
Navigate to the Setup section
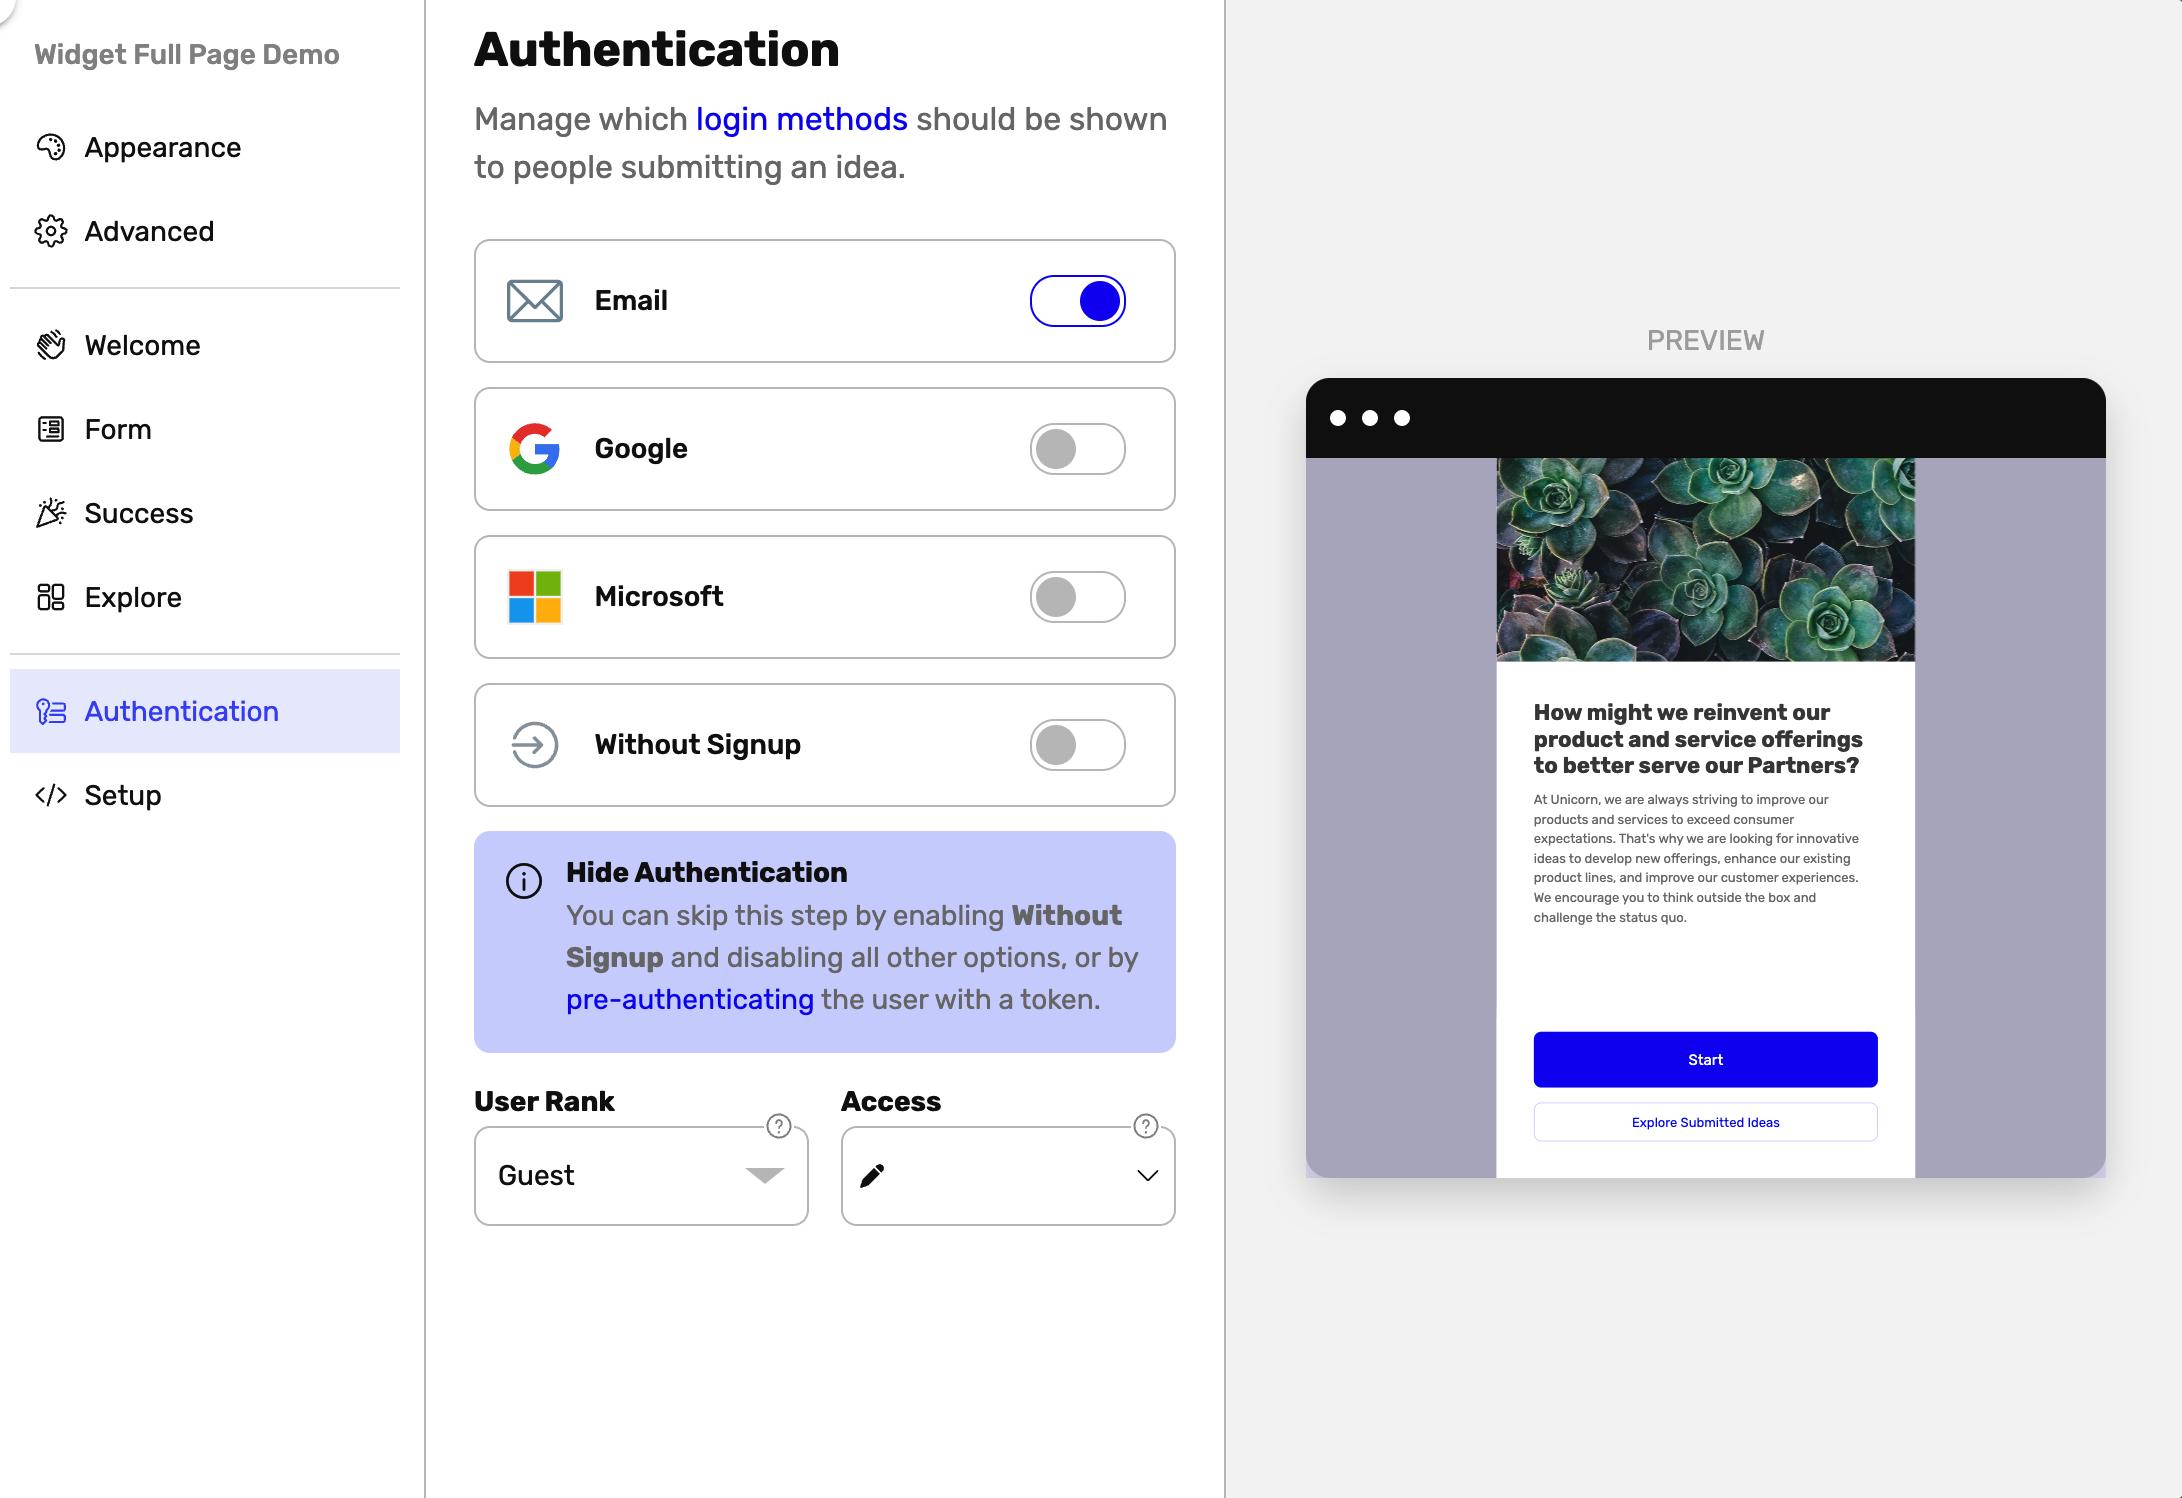tap(122, 795)
